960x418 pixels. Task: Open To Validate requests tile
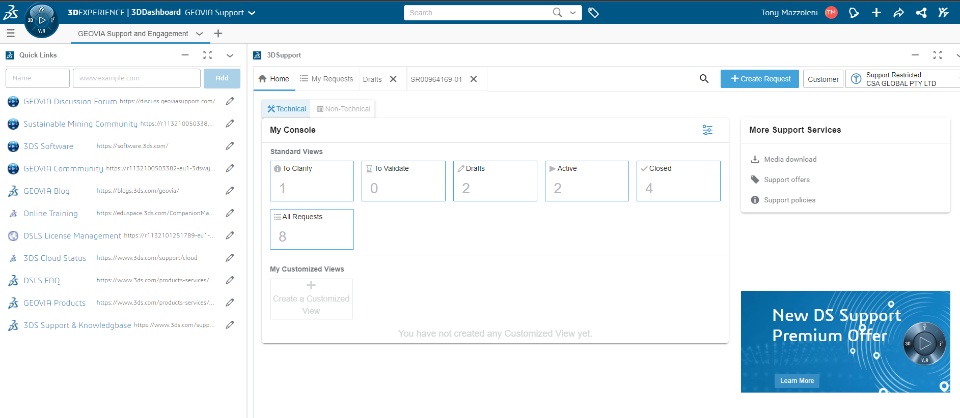(403, 181)
